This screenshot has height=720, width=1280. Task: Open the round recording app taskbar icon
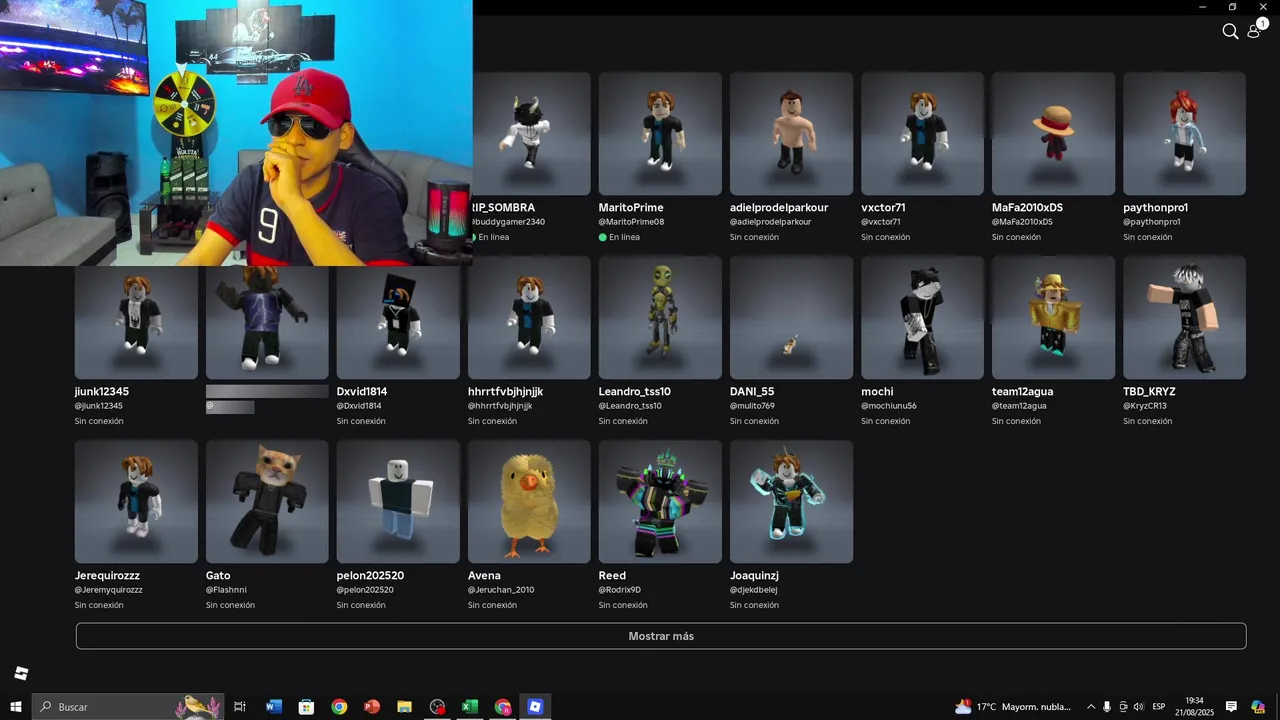coord(437,707)
